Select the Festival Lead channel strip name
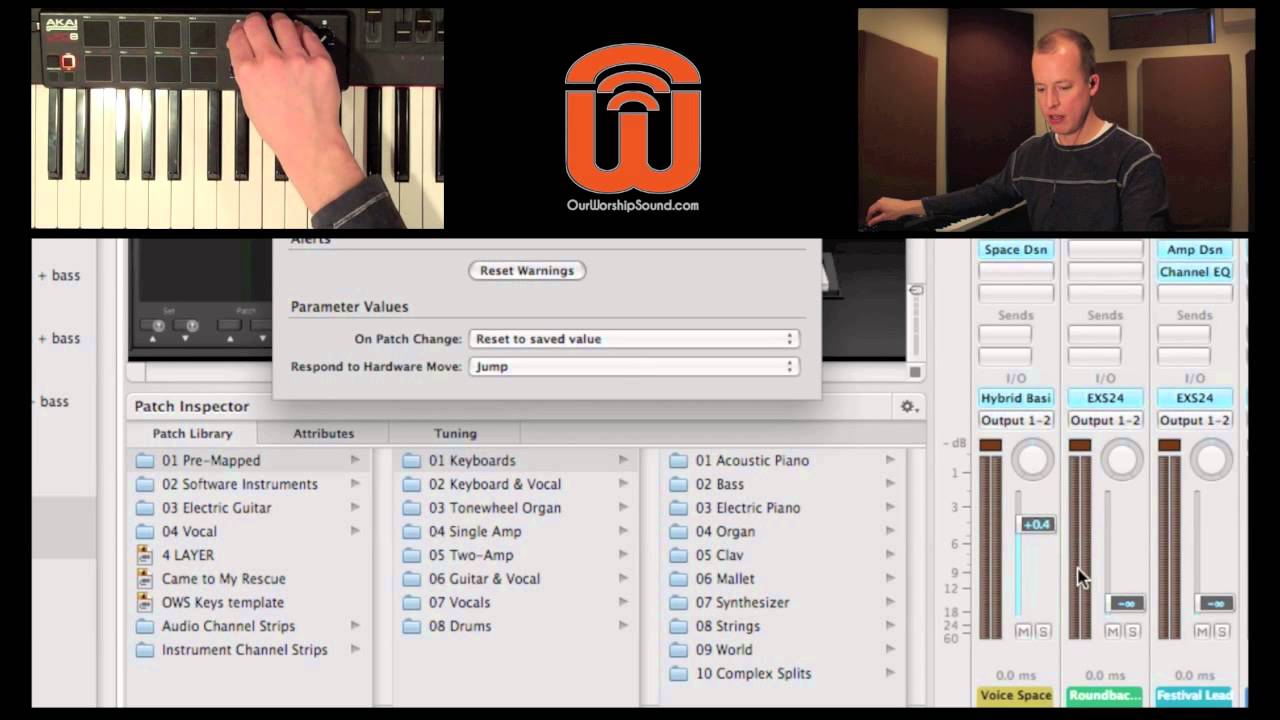The height and width of the screenshot is (720, 1280). (1195, 695)
